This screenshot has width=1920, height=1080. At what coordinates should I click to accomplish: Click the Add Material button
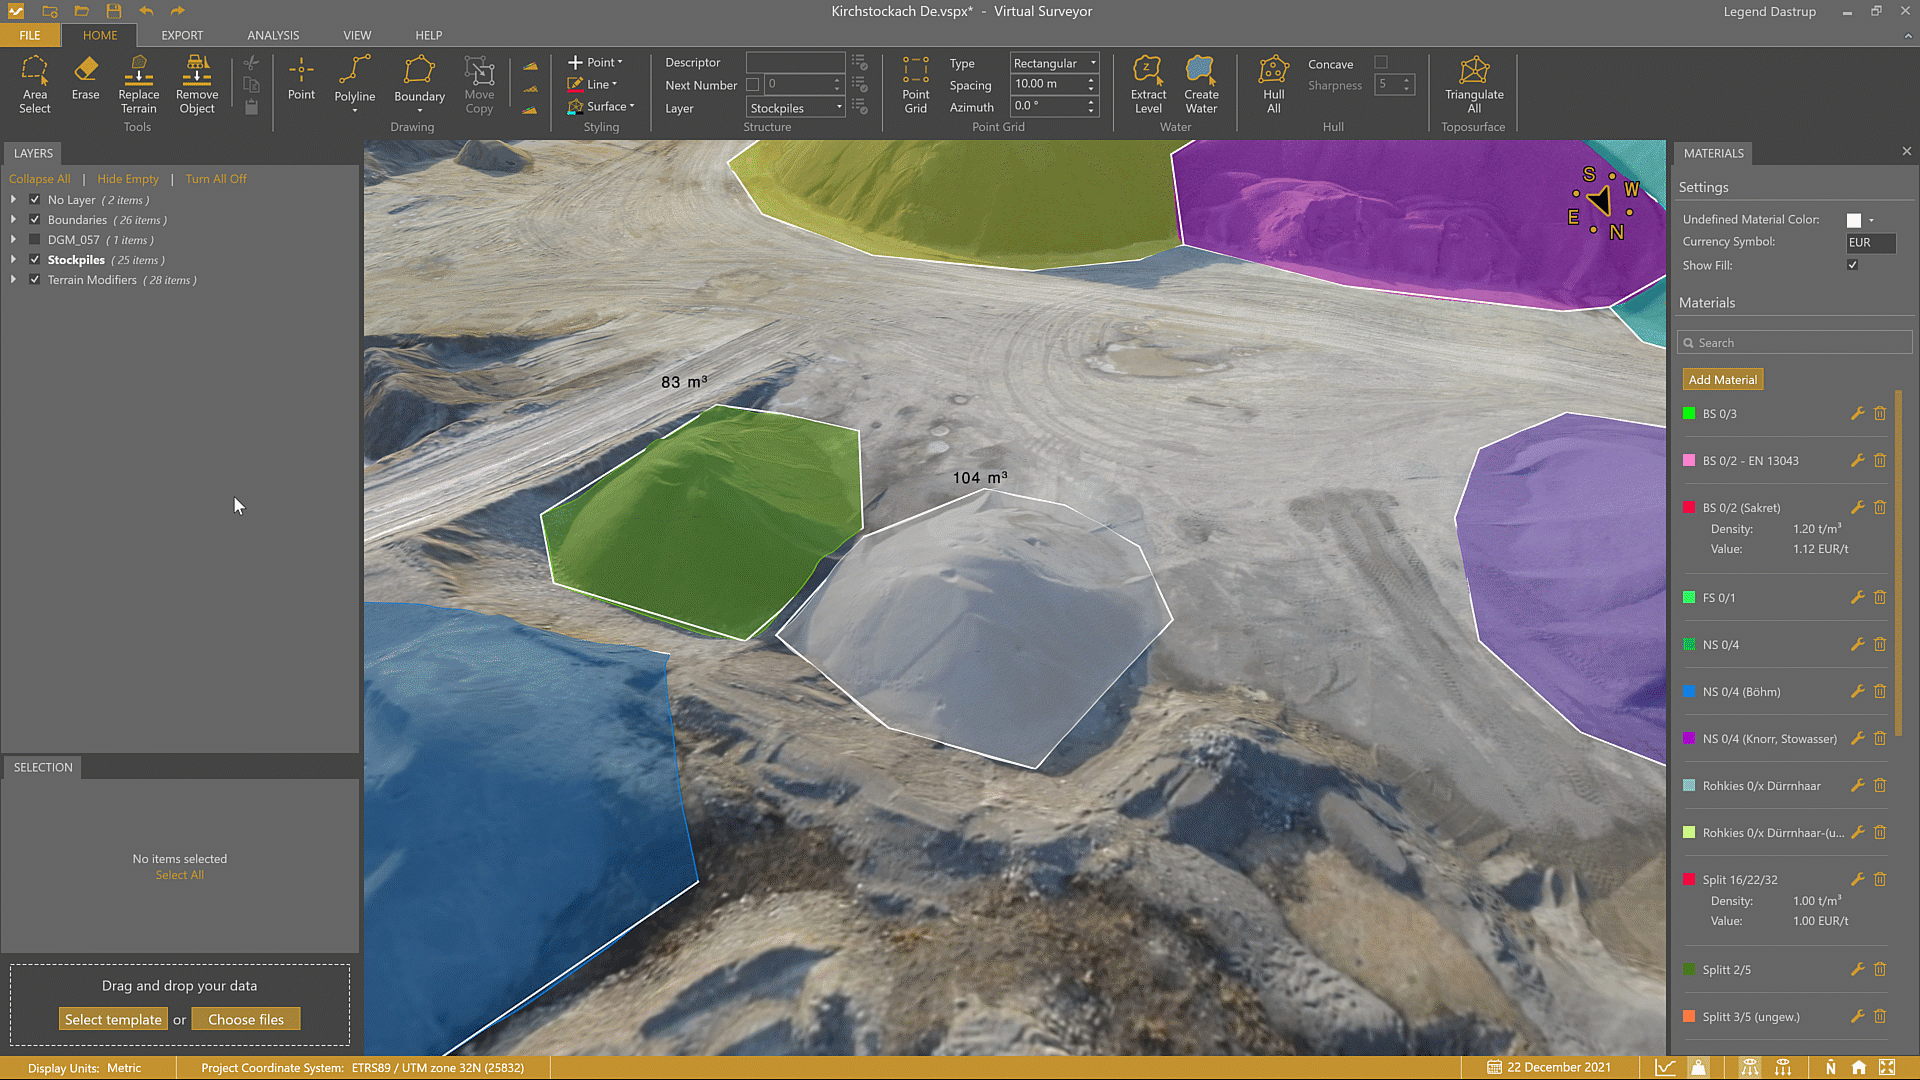[x=1722, y=380]
